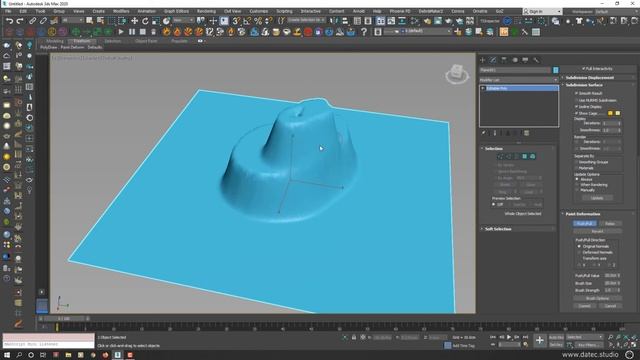Viewport: 640px width, 360px height.
Task: Open the Rendering menu
Action: (206, 11)
